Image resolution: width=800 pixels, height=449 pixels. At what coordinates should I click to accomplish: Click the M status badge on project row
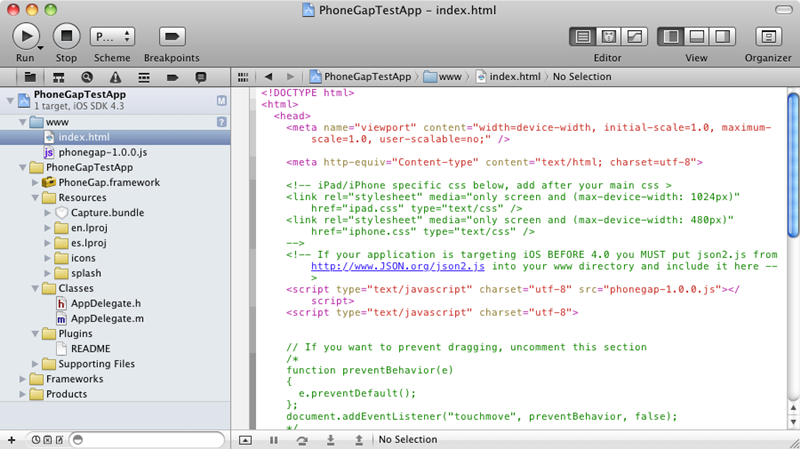[221, 101]
